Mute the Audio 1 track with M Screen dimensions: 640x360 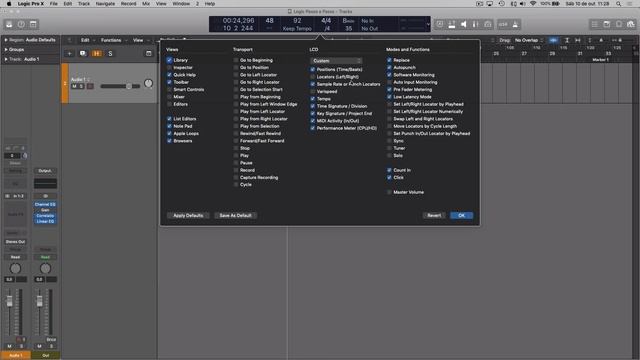tap(74, 86)
